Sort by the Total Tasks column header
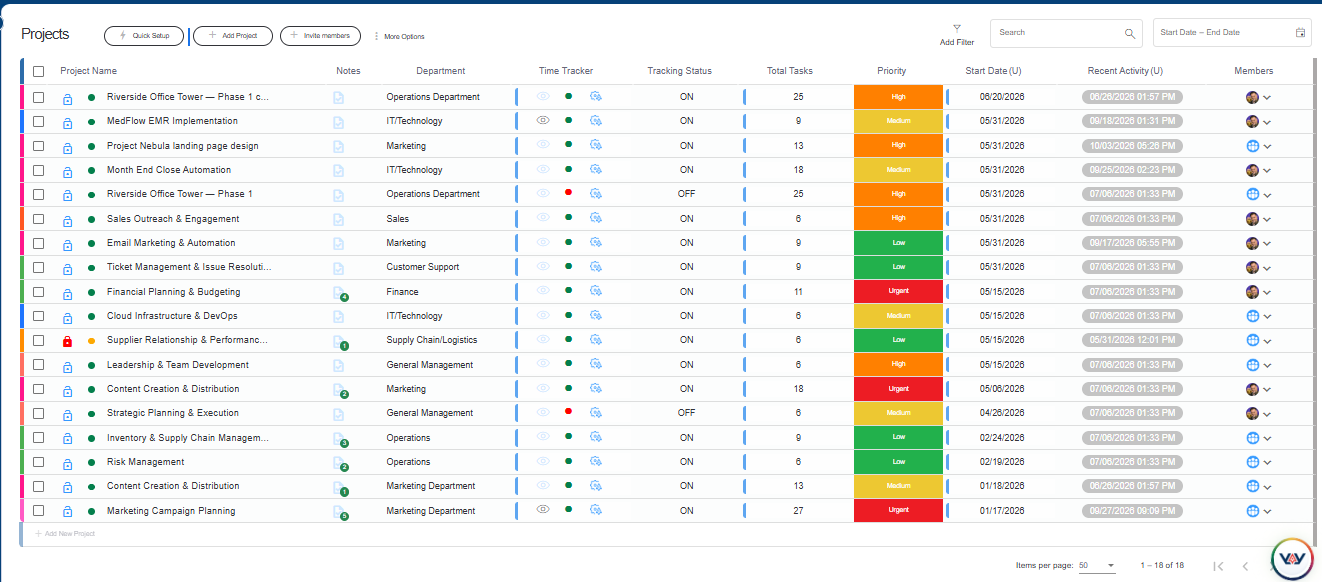The height and width of the screenshot is (582, 1322). tap(790, 71)
